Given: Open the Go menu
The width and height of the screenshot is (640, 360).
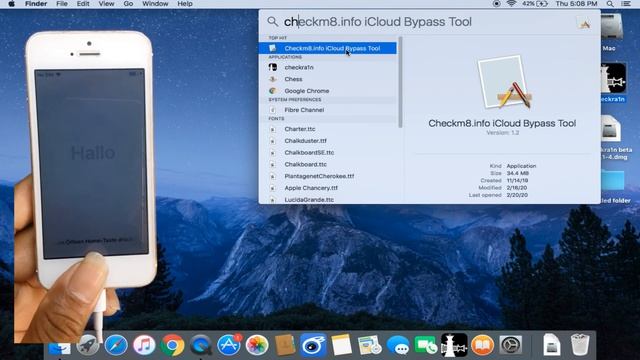Looking at the screenshot, I should pyautogui.click(x=128, y=4).
